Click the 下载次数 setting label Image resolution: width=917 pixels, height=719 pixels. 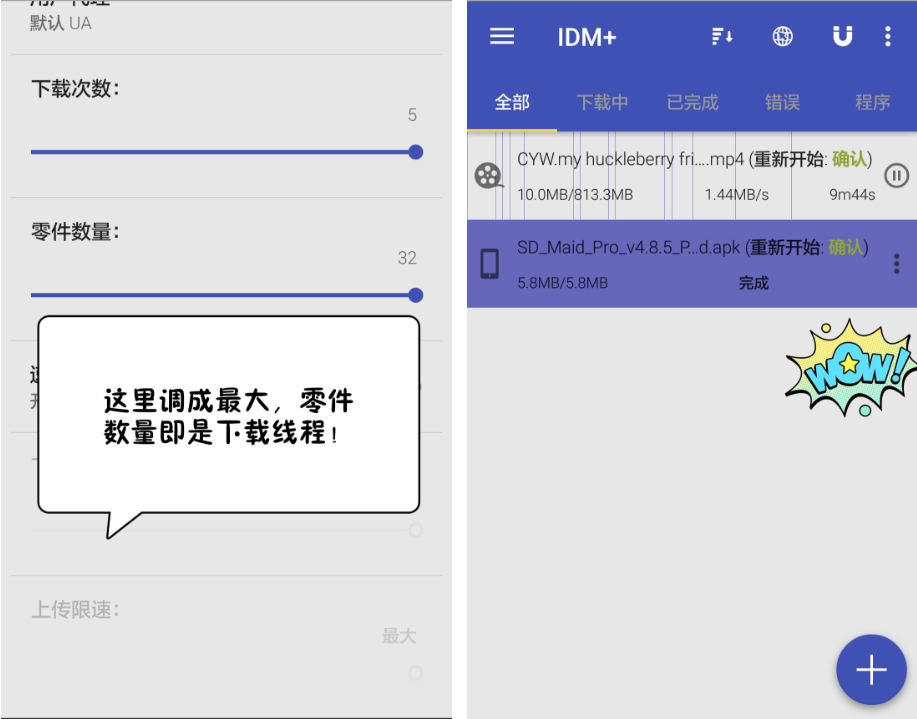(x=75, y=89)
